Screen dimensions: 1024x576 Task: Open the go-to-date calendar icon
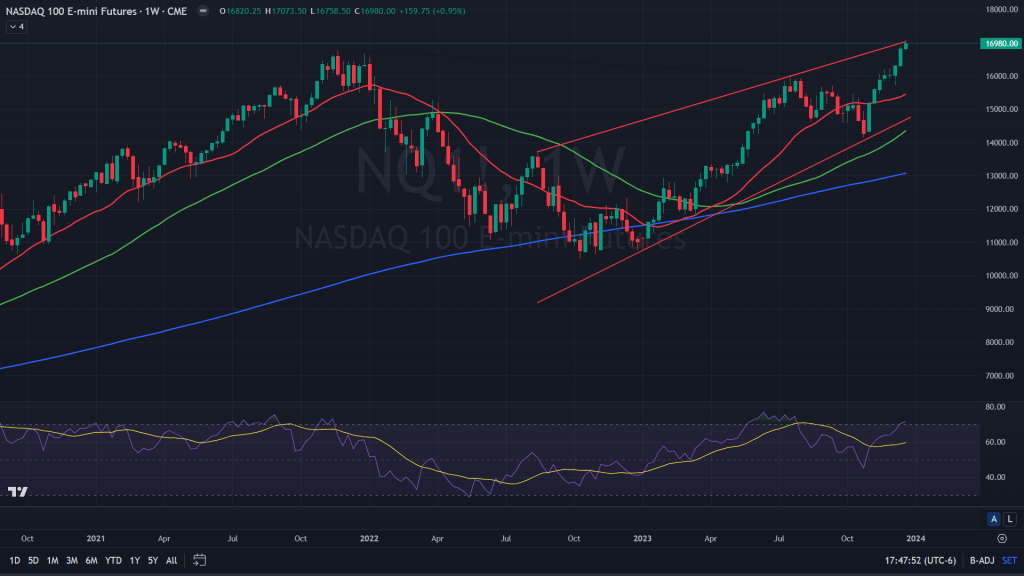point(200,560)
